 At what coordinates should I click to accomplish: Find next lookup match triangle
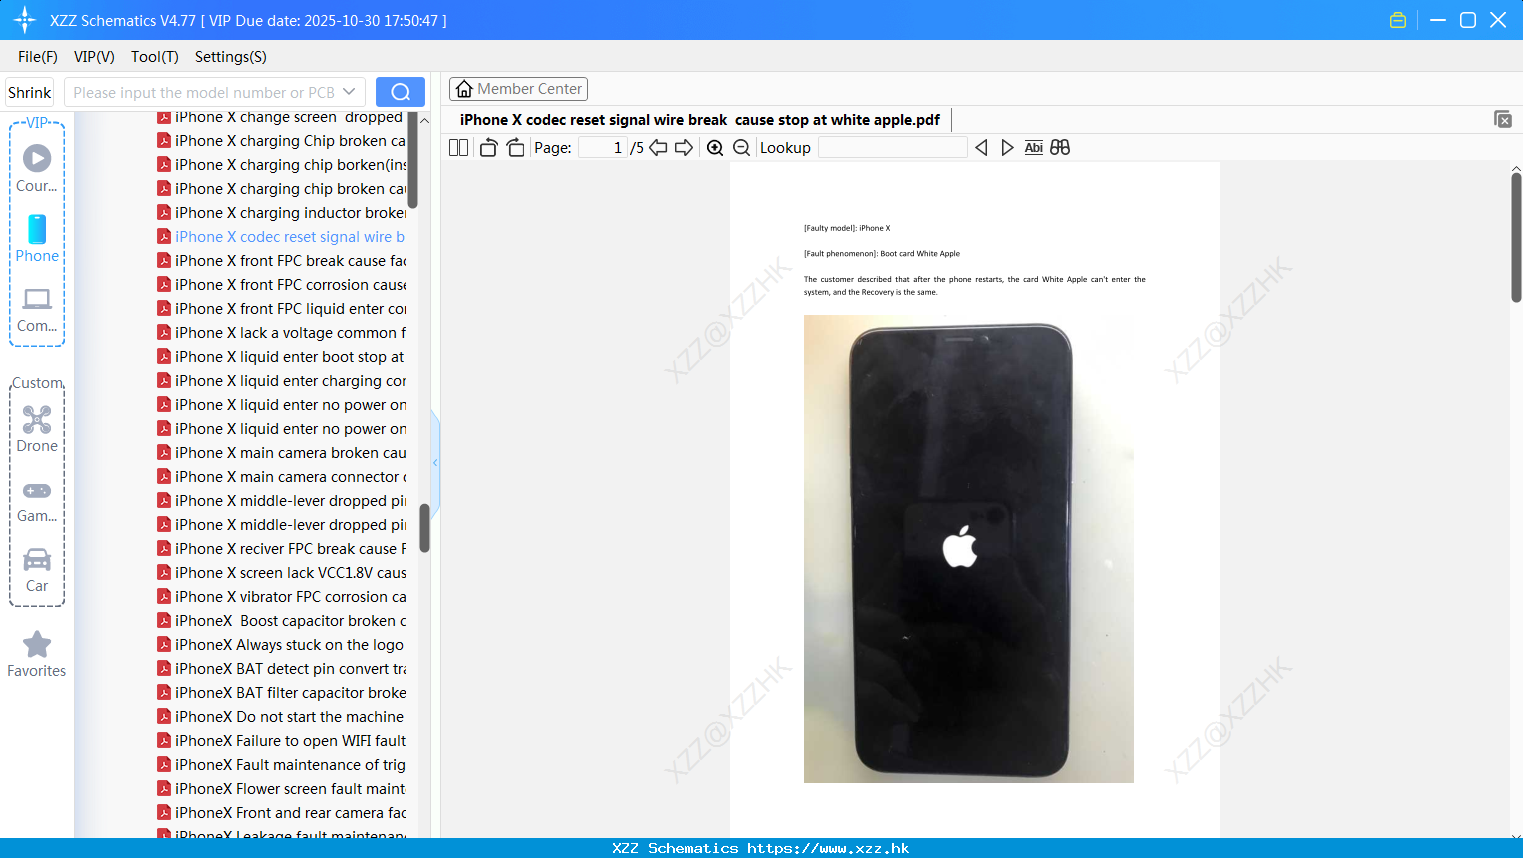coord(1007,148)
